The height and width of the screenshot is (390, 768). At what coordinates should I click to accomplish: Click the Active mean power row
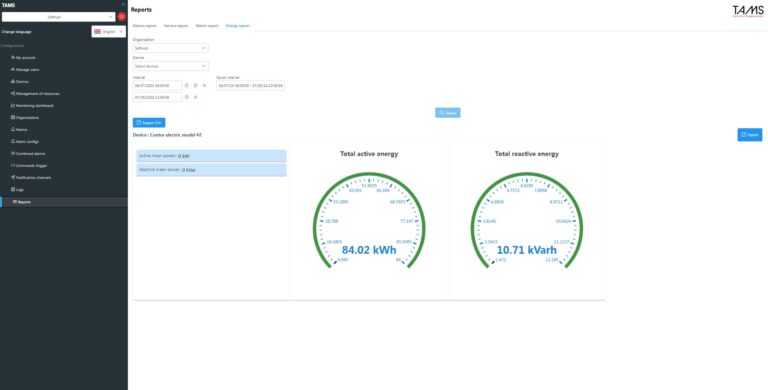211,156
